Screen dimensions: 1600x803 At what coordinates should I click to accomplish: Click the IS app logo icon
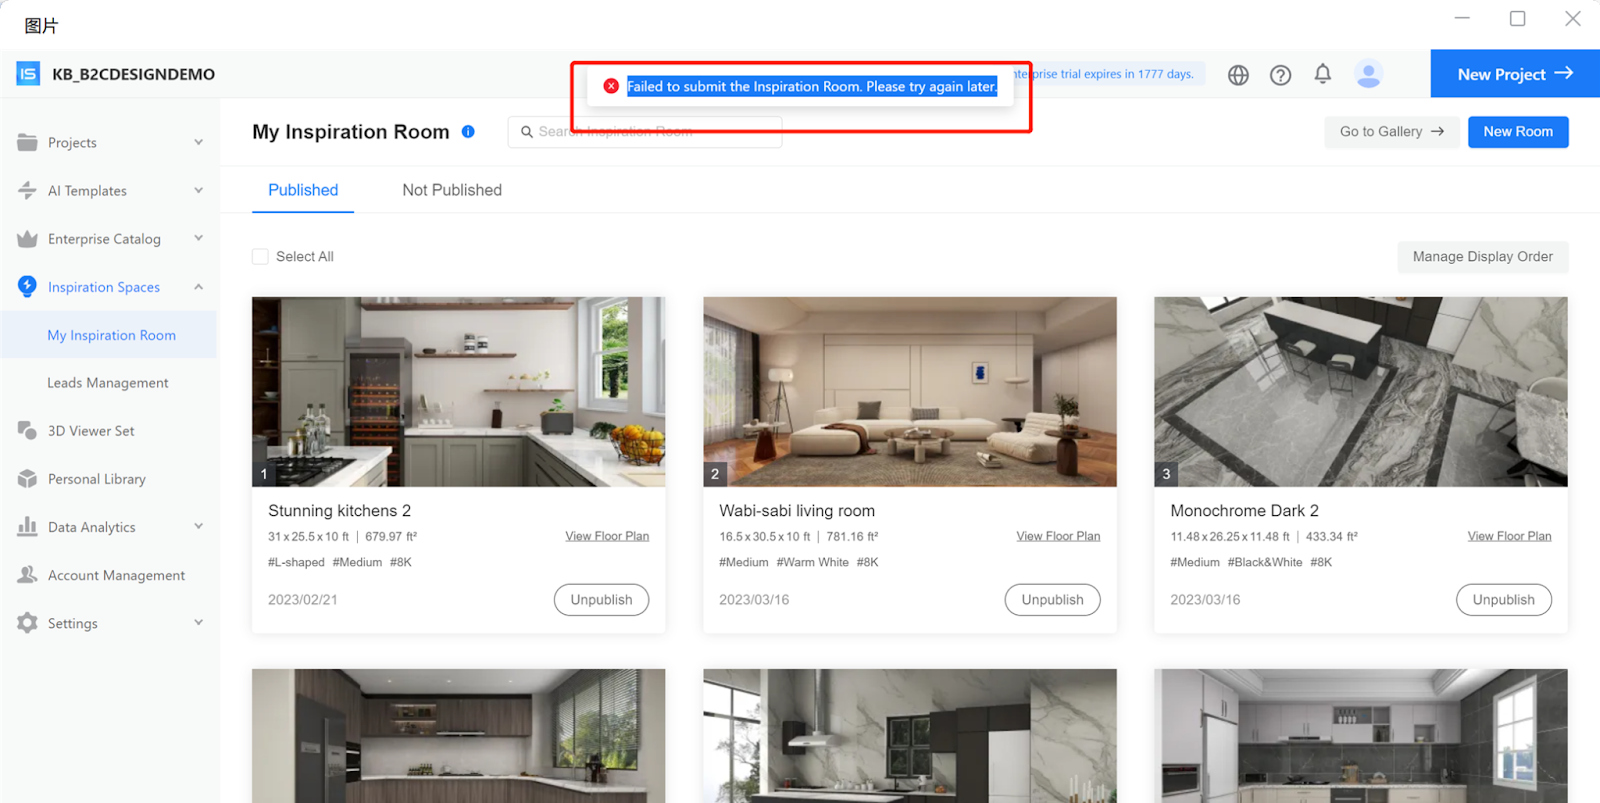coord(28,74)
